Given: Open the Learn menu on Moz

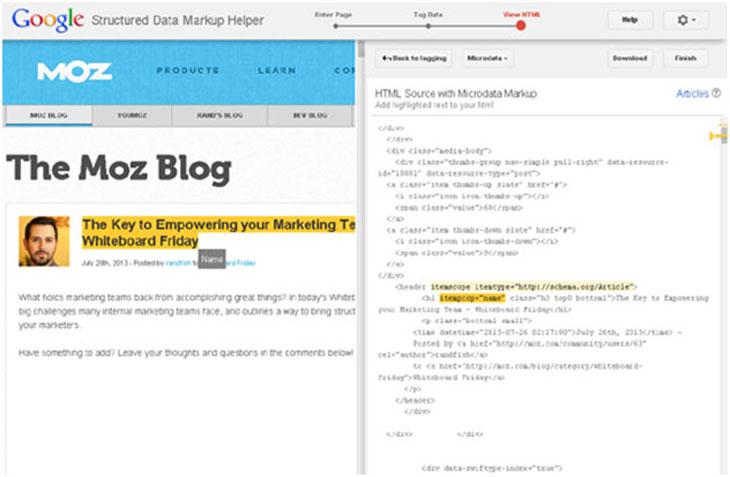Looking at the screenshot, I should click(x=277, y=71).
